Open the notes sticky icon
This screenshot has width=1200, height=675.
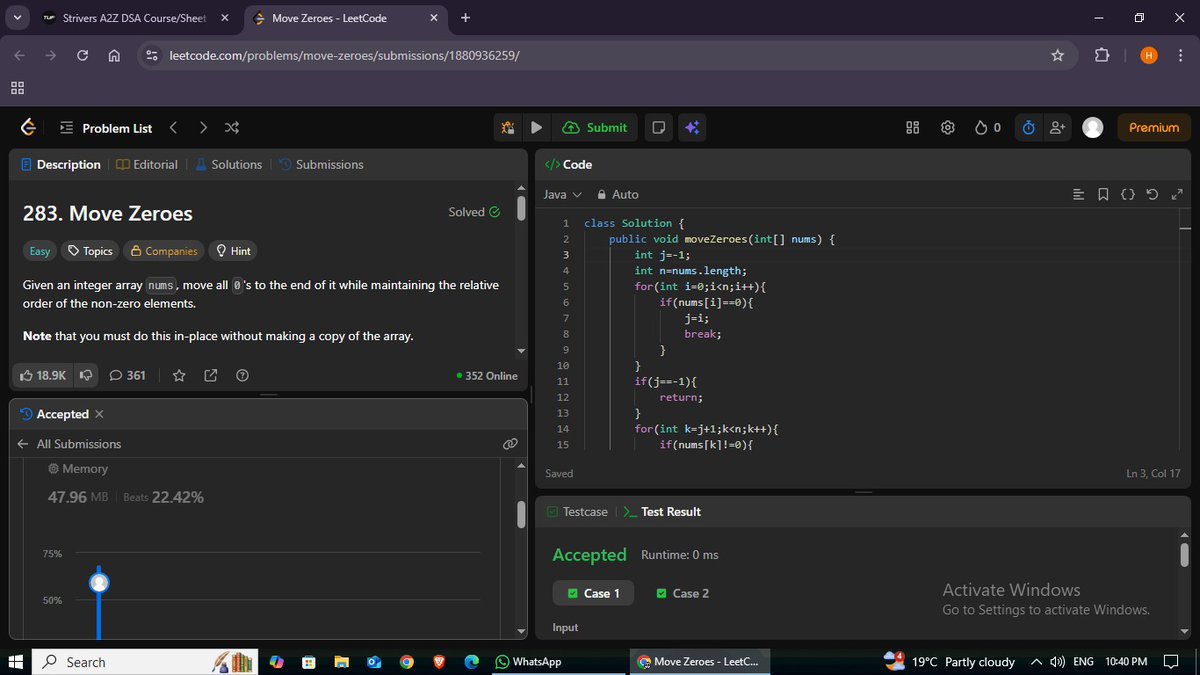coord(658,127)
